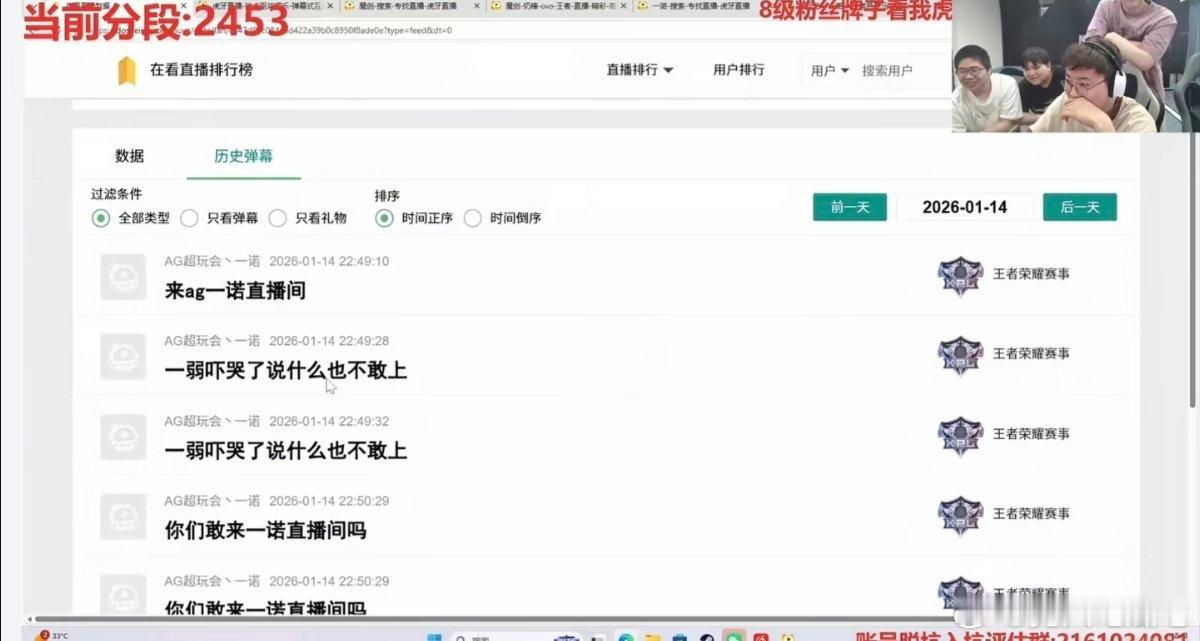Image resolution: width=1200 pixels, height=641 pixels.
Task: Expand the 直播排行 dropdown menu
Action: (x=640, y=70)
